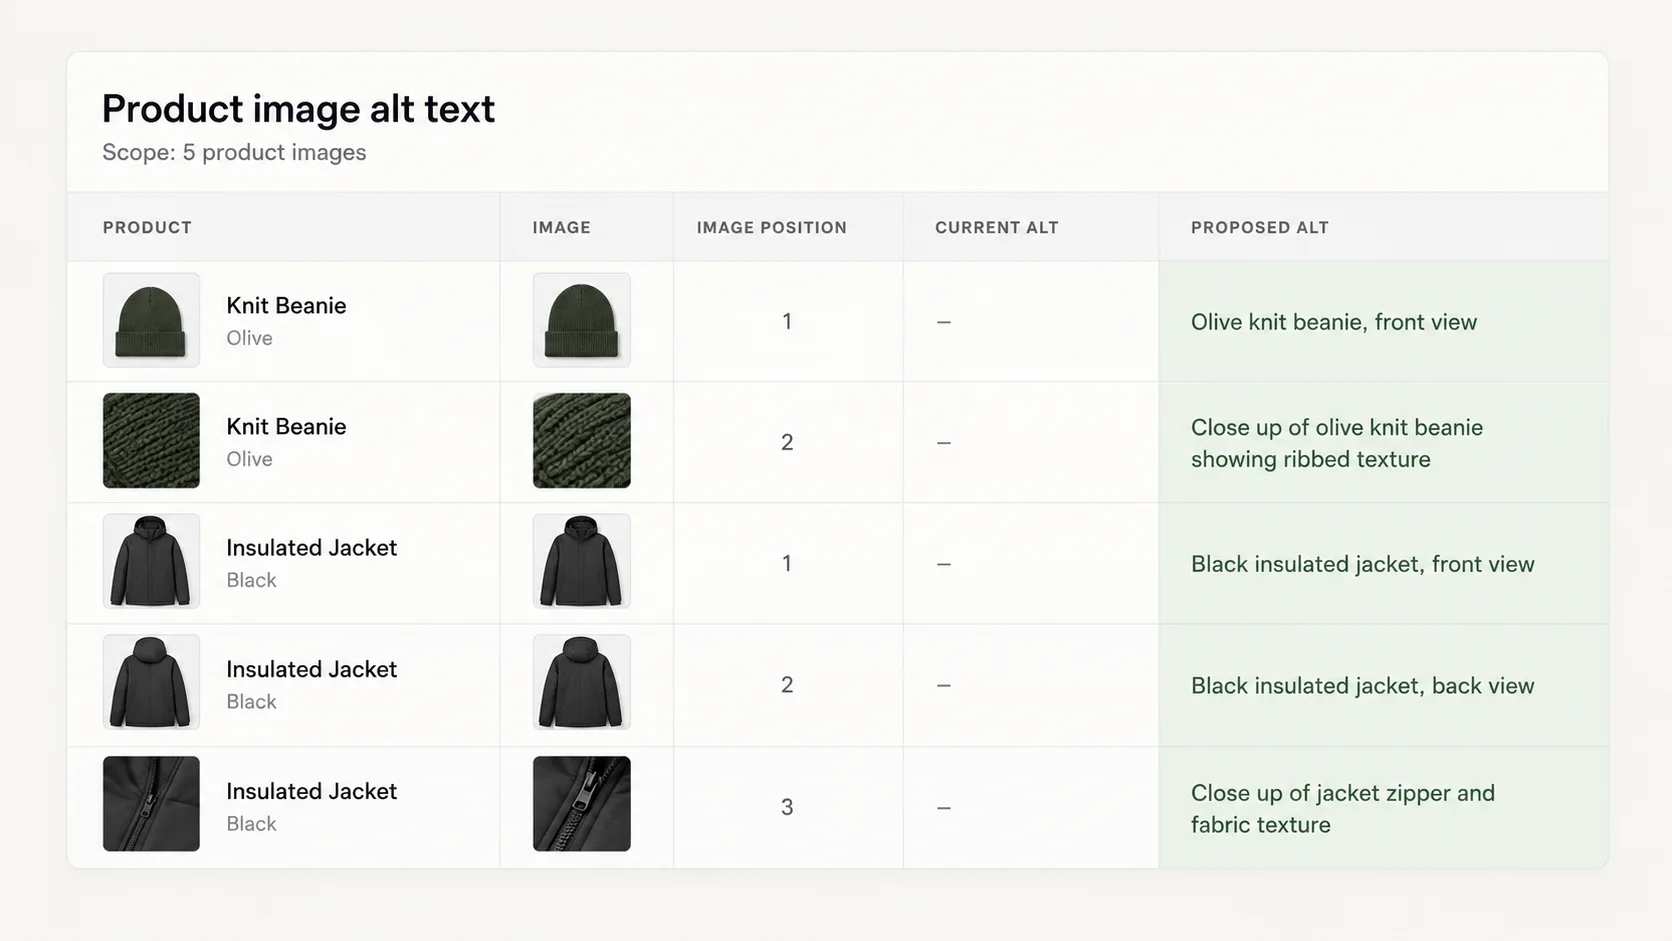This screenshot has height=941, width=1672.
Task: Click image position 2 in jacket back view row
Action: [x=787, y=685]
